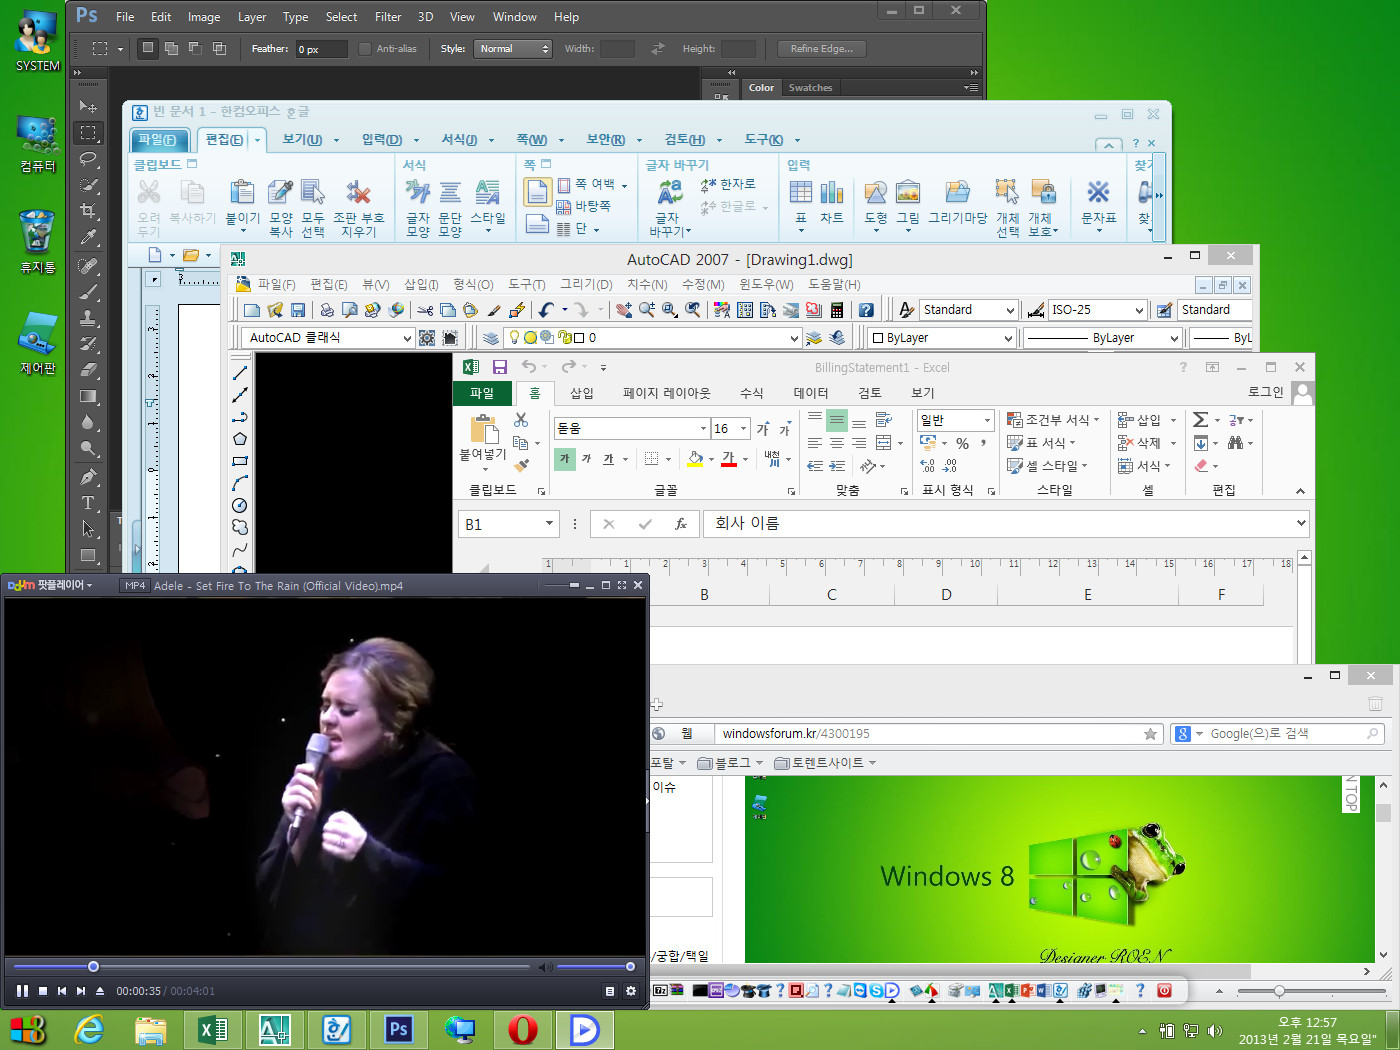Open Opera from the Windows taskbar
Screen dimensions: 1400x1050
522,1029
